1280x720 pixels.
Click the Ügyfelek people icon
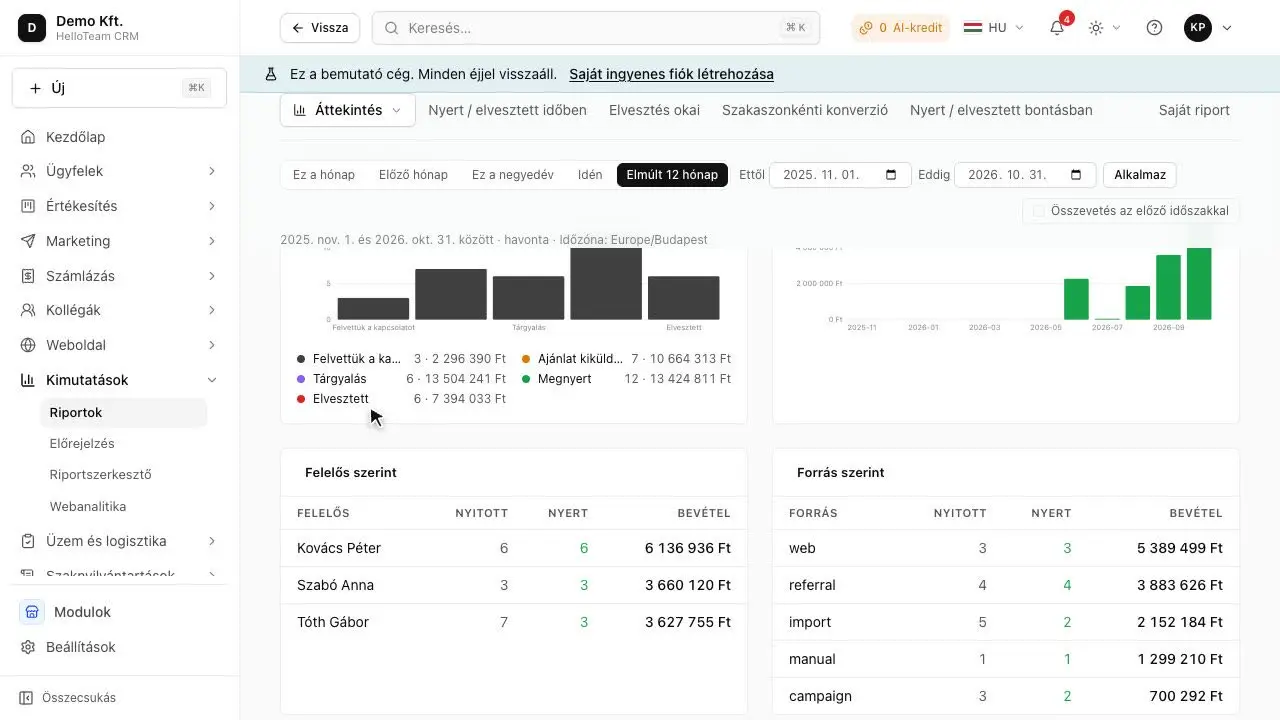(28, 171)
